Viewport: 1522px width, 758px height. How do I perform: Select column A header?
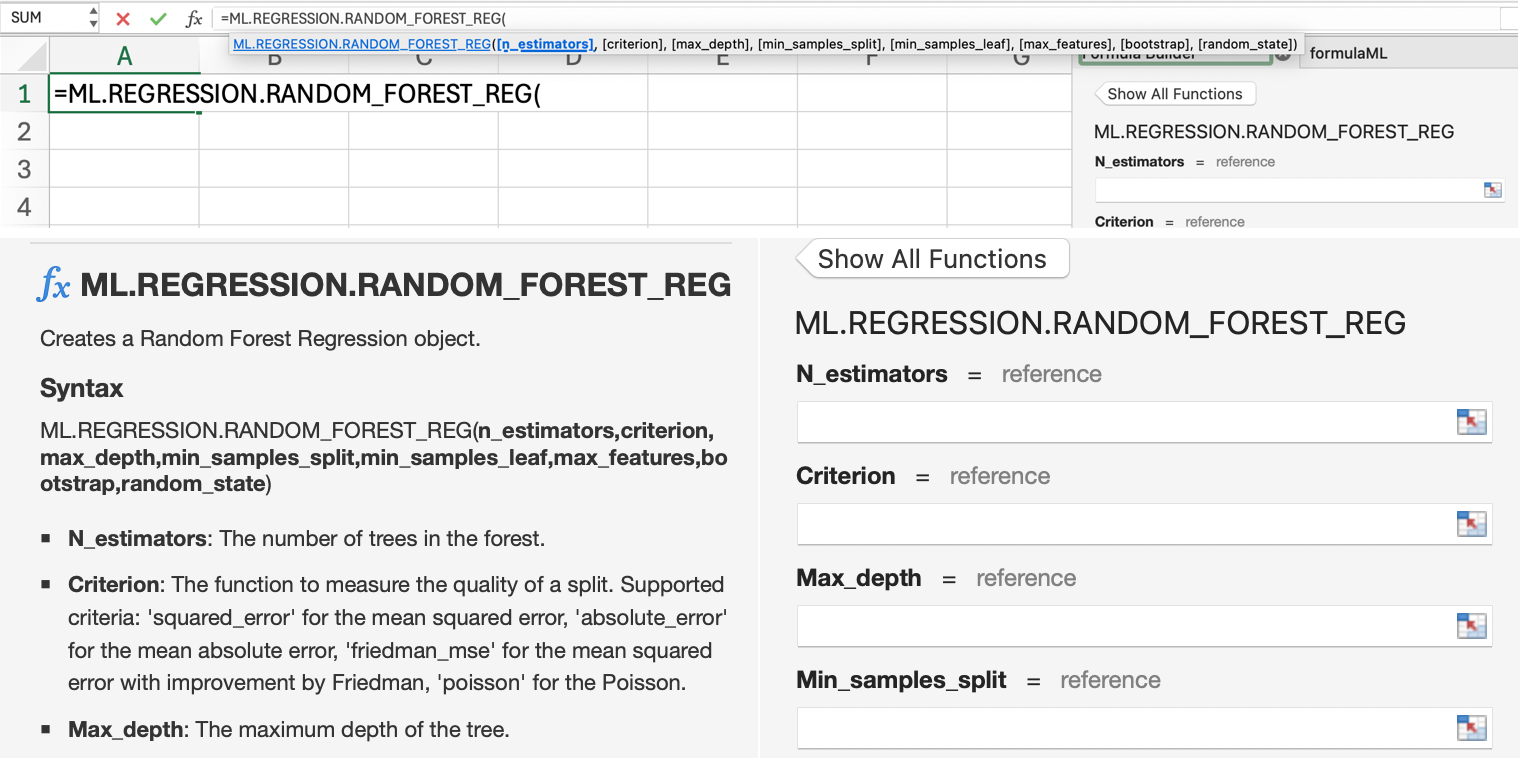(124, 57)
